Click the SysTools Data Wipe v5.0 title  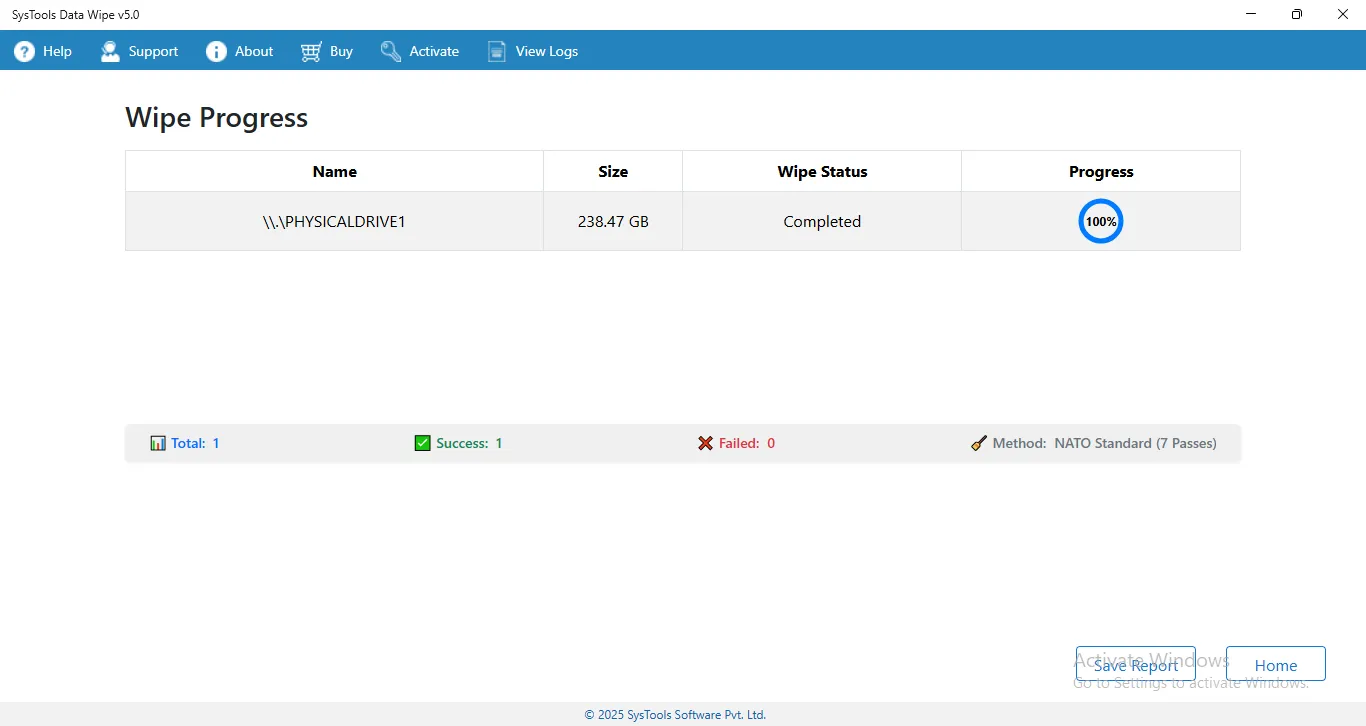tap(76, 14)
